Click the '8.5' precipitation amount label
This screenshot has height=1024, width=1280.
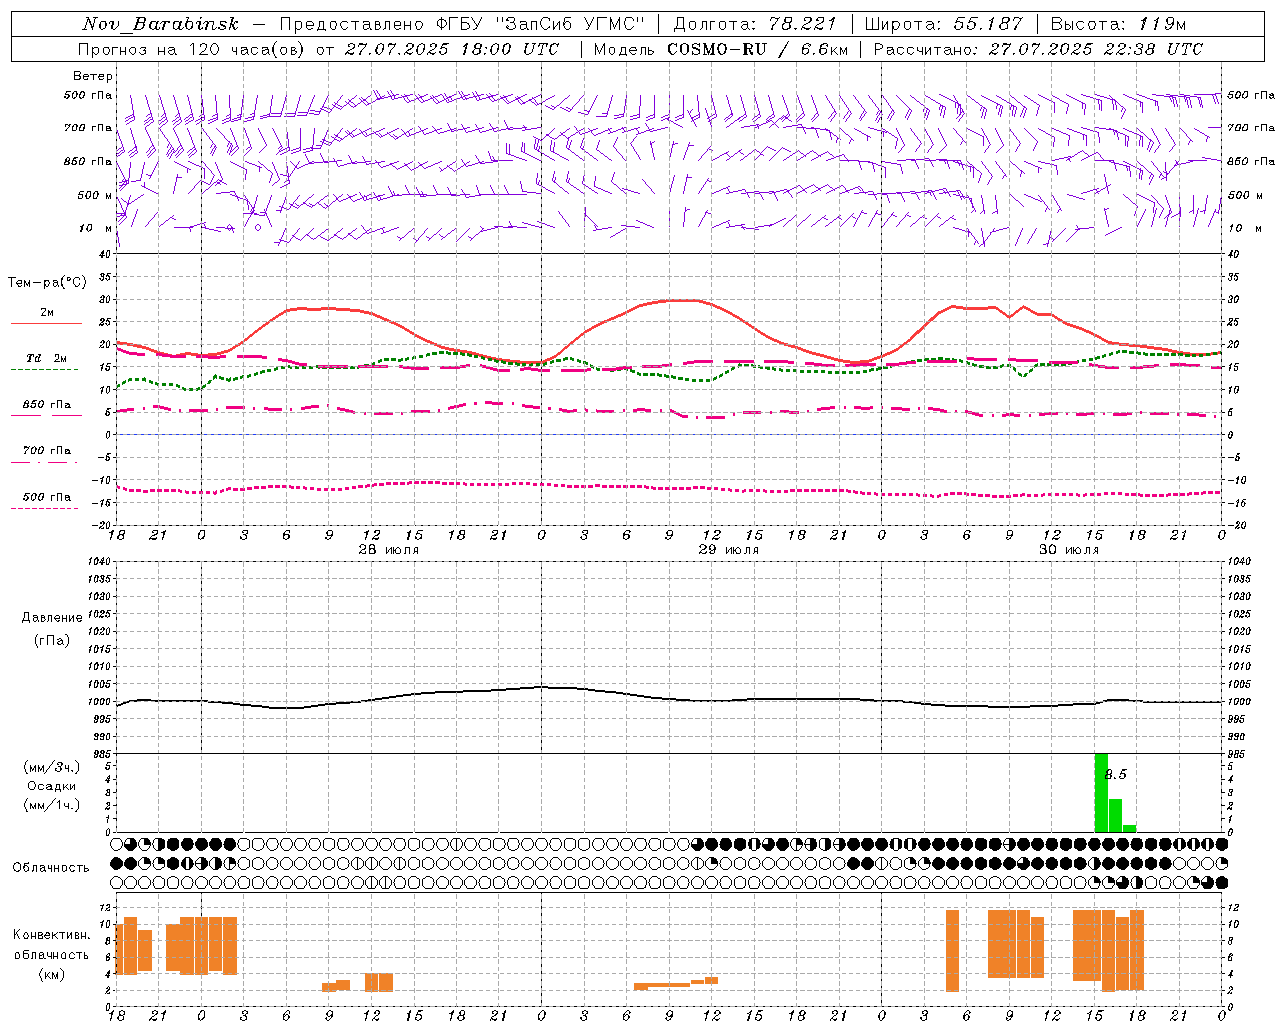tap(1116, 774)
